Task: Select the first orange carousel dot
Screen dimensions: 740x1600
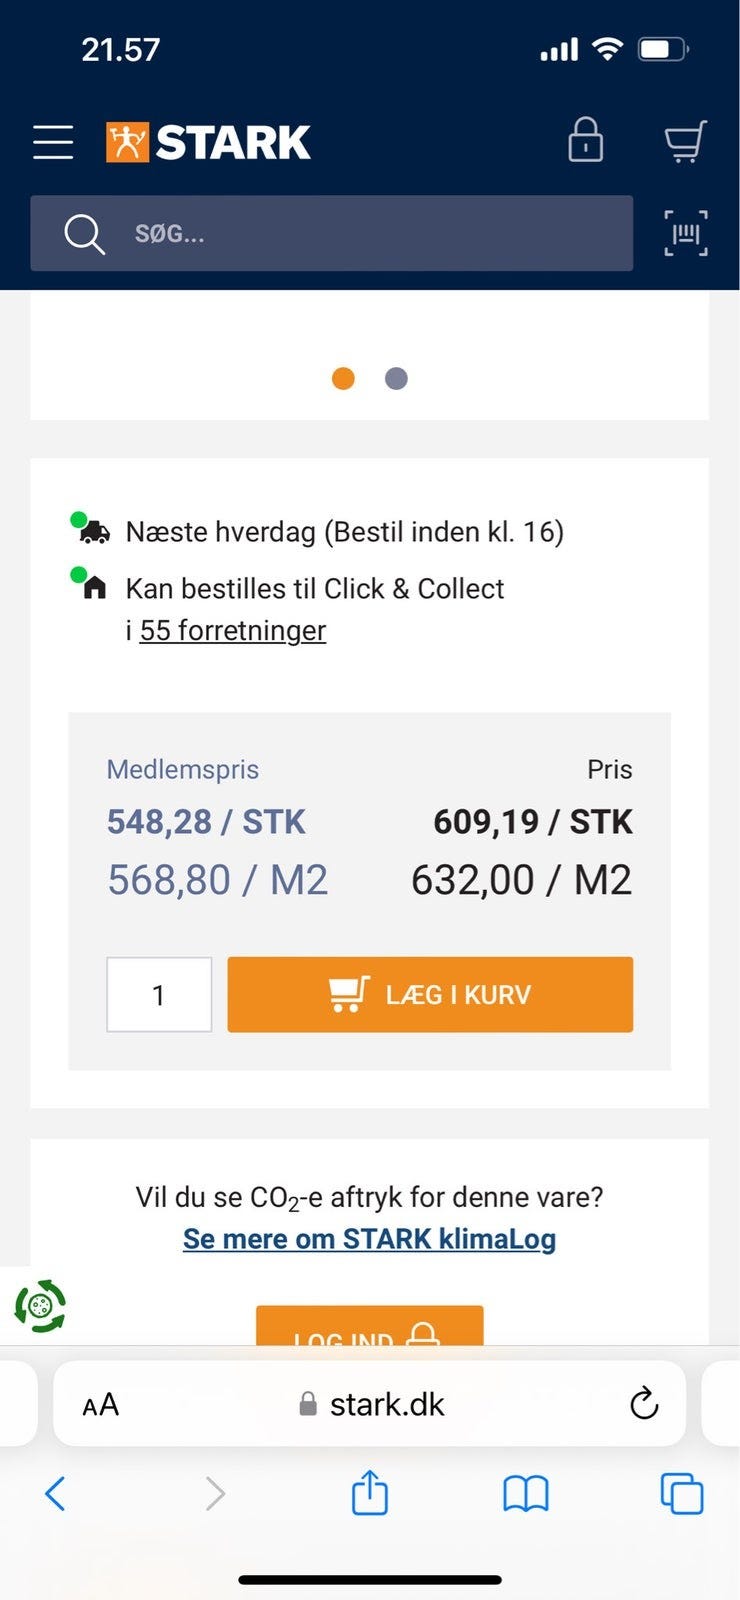Action: (x=343, y=378)
